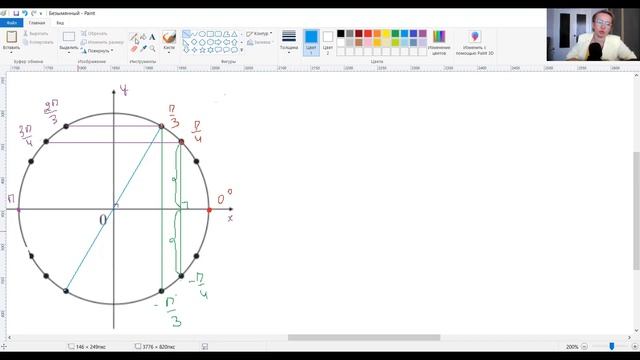
Task: Open the Outline (Контур) dropdown
Action: [259, 34]
